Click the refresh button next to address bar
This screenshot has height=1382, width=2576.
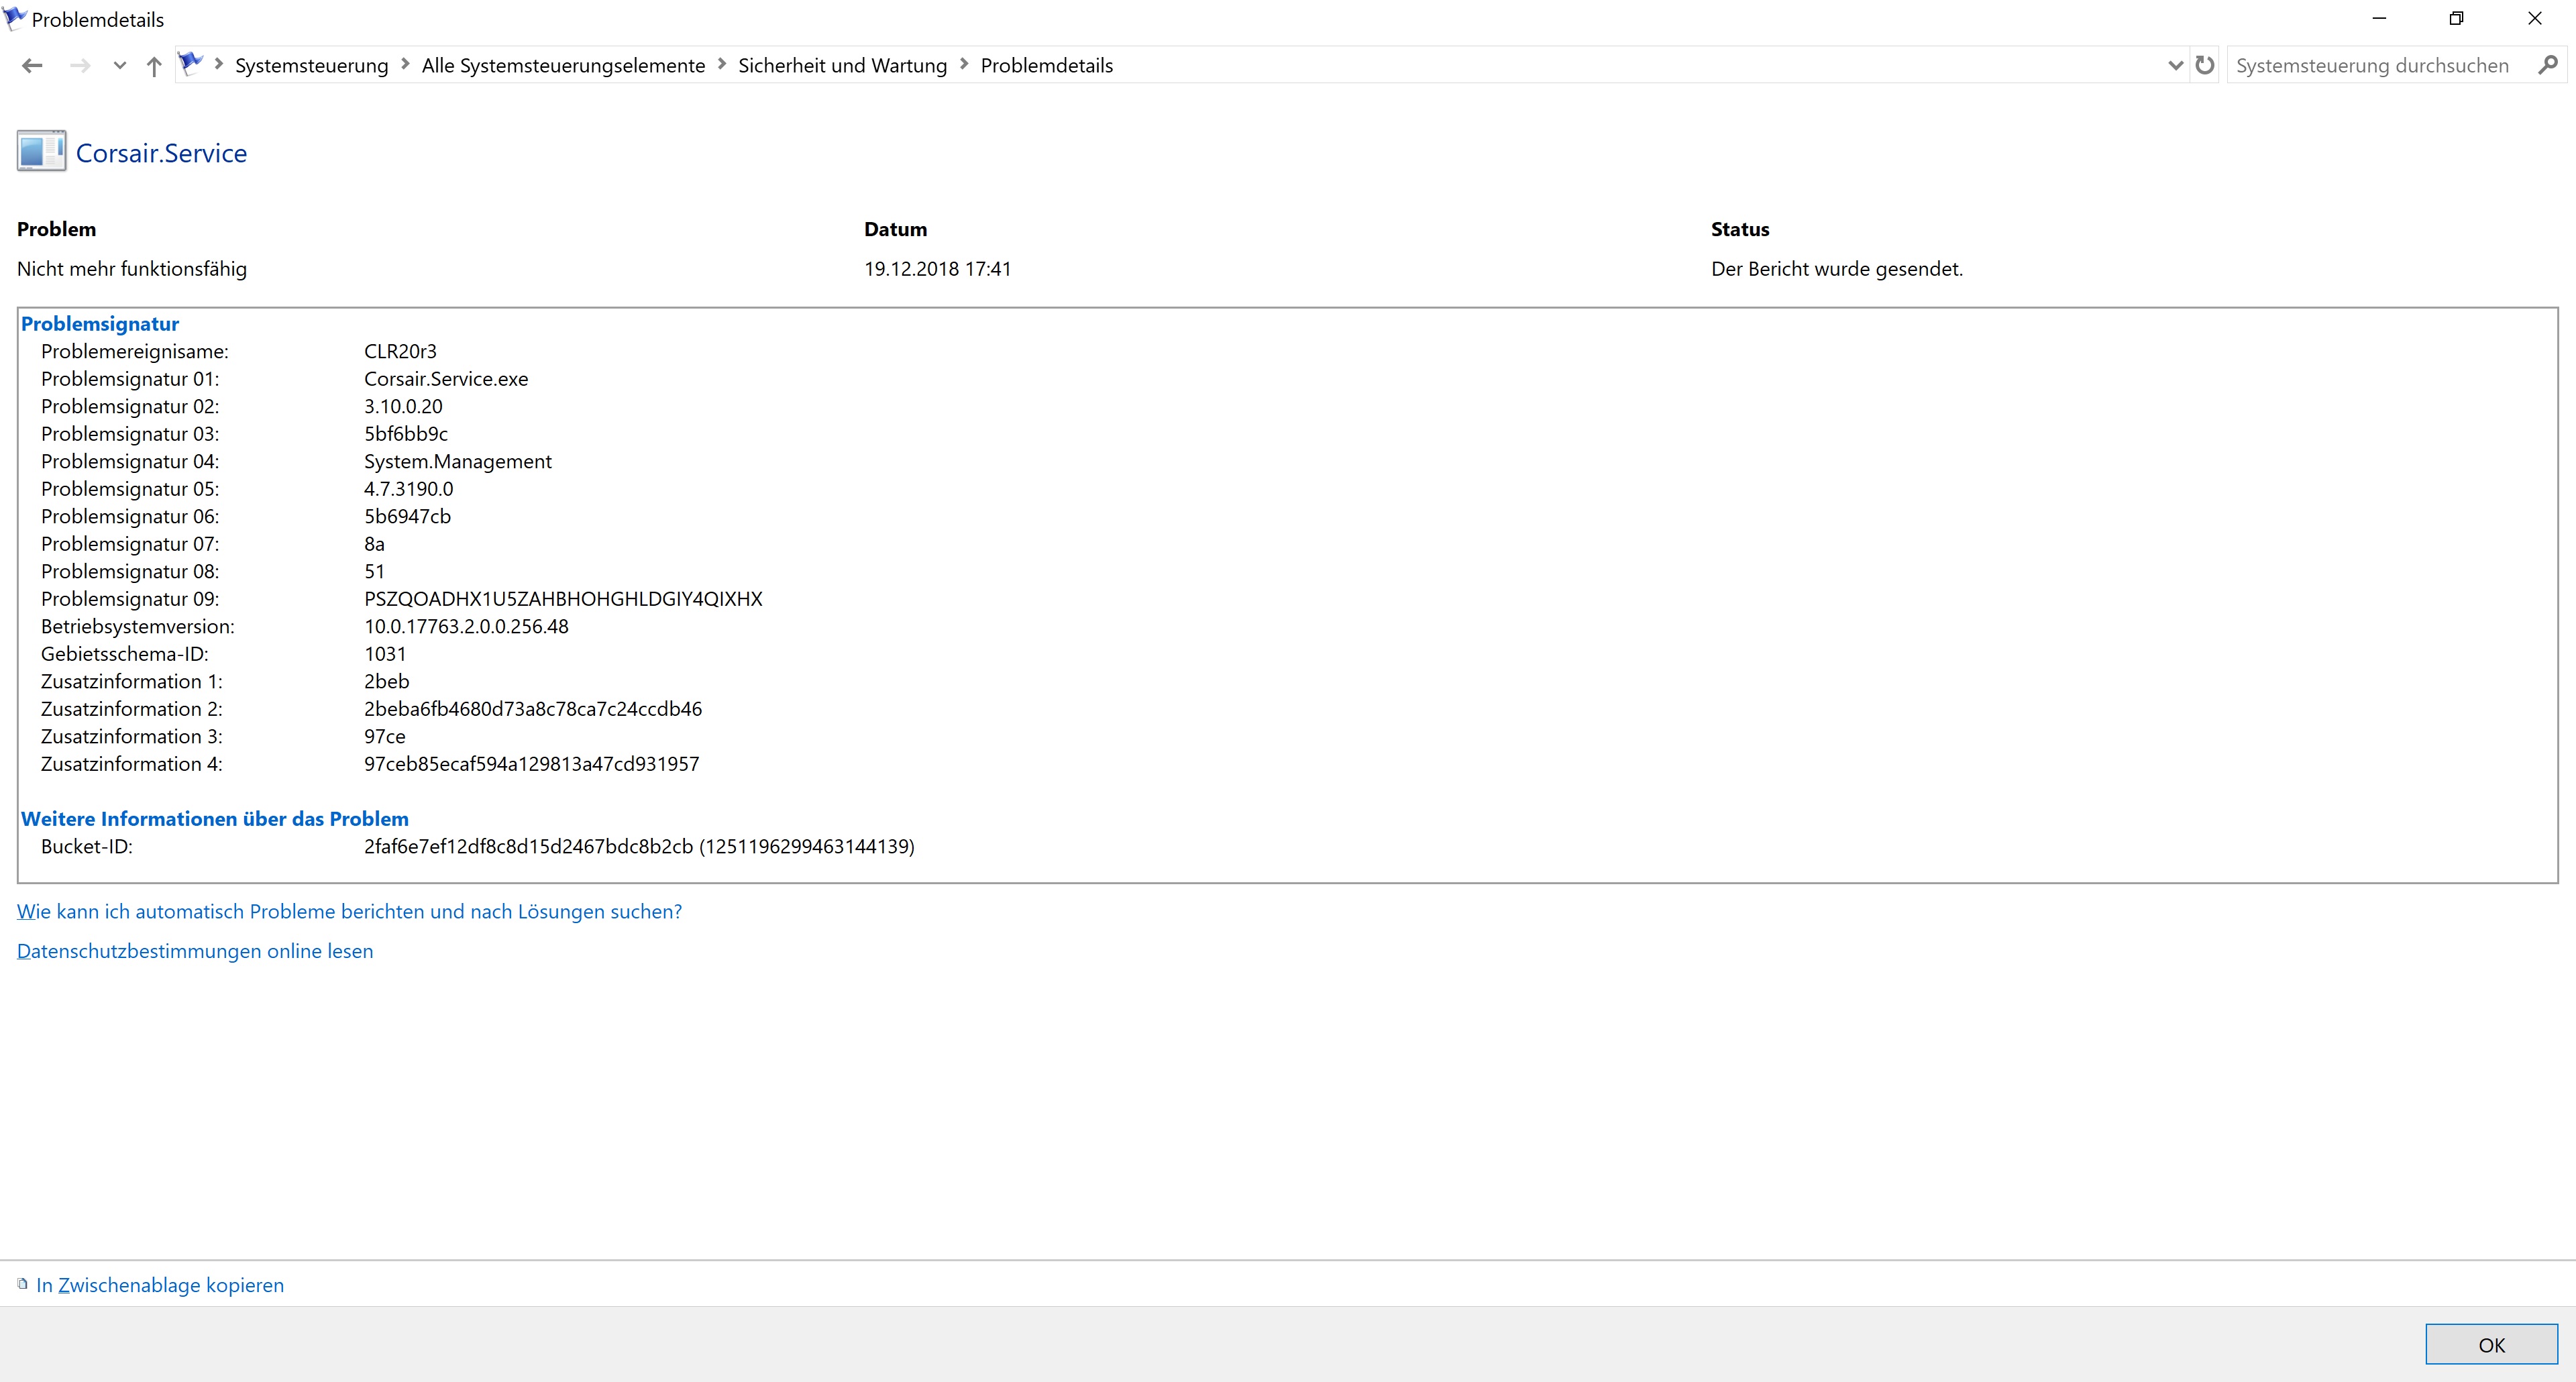pos(2204,65)
